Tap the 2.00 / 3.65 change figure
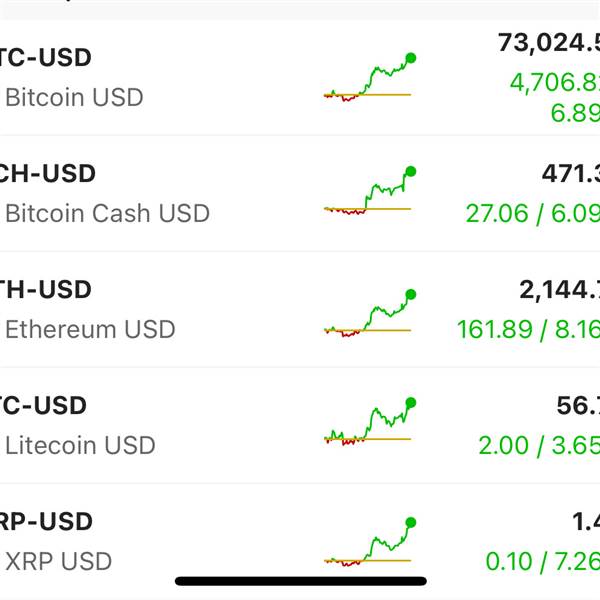The image size is (600, 600). tap(538, 445)
